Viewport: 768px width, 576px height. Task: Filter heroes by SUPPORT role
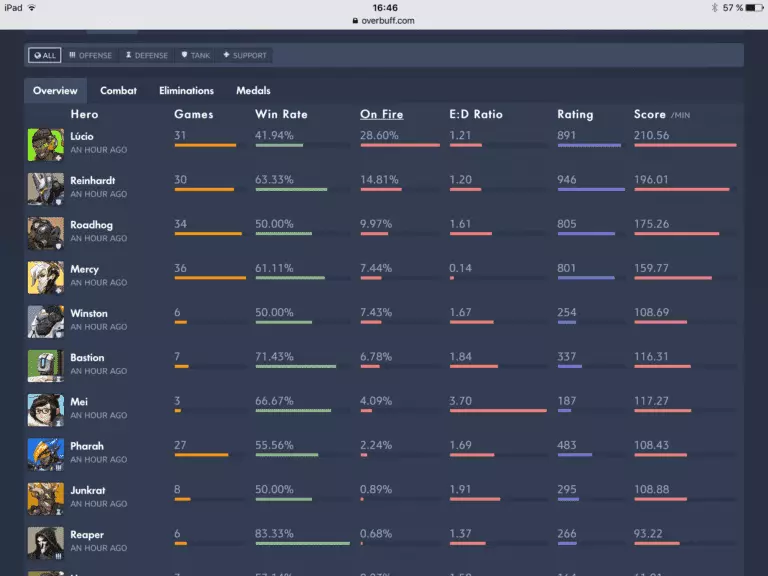245,55
